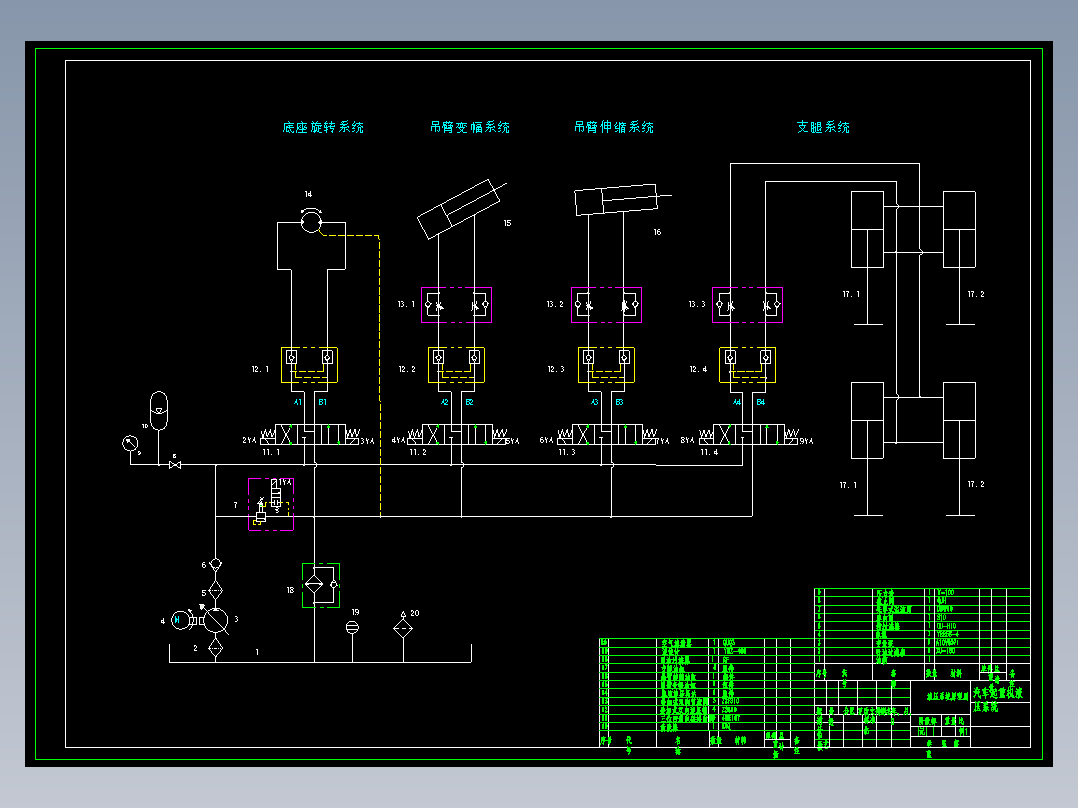Pick the solenoid label 4YA
This screenshot has width=1078, height=808.
tap(398, 440)
